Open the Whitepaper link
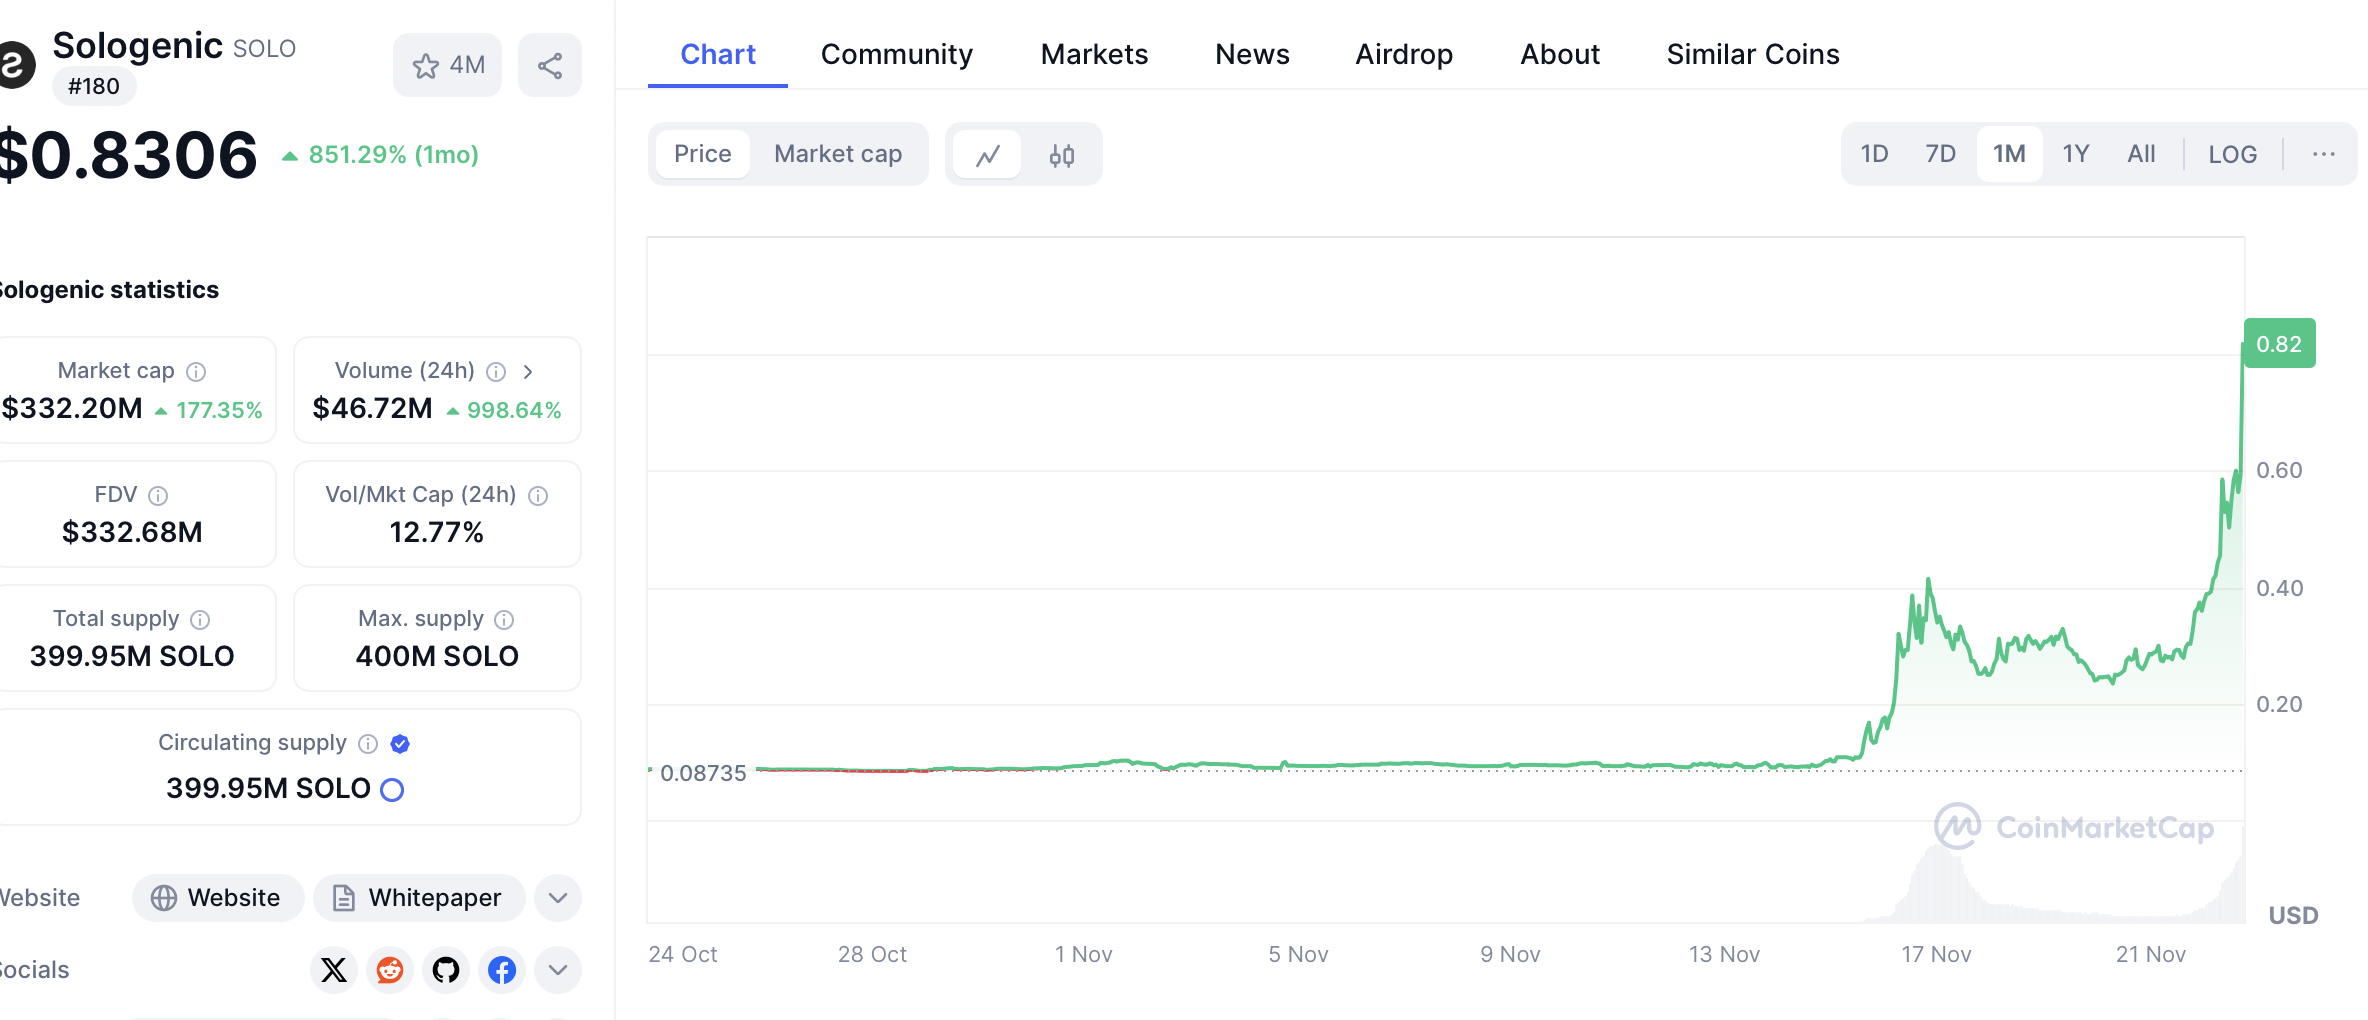The image size is (2368, 1020). [x=419, y=898]
